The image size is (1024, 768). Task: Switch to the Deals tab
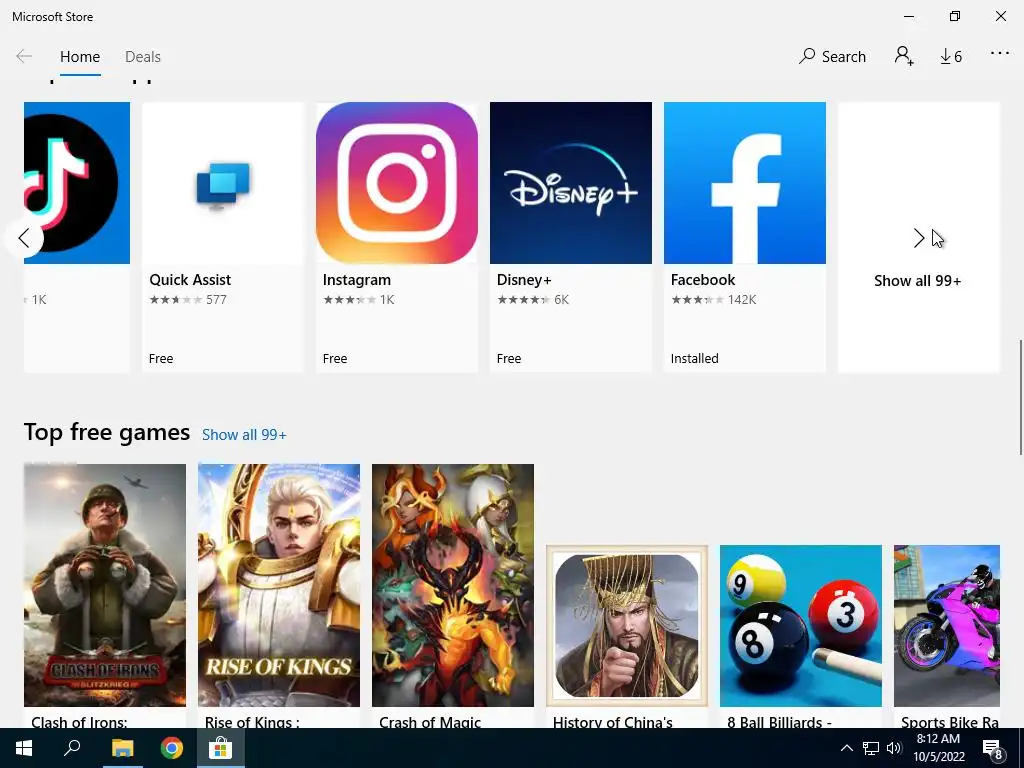click(x=143, y=57)
